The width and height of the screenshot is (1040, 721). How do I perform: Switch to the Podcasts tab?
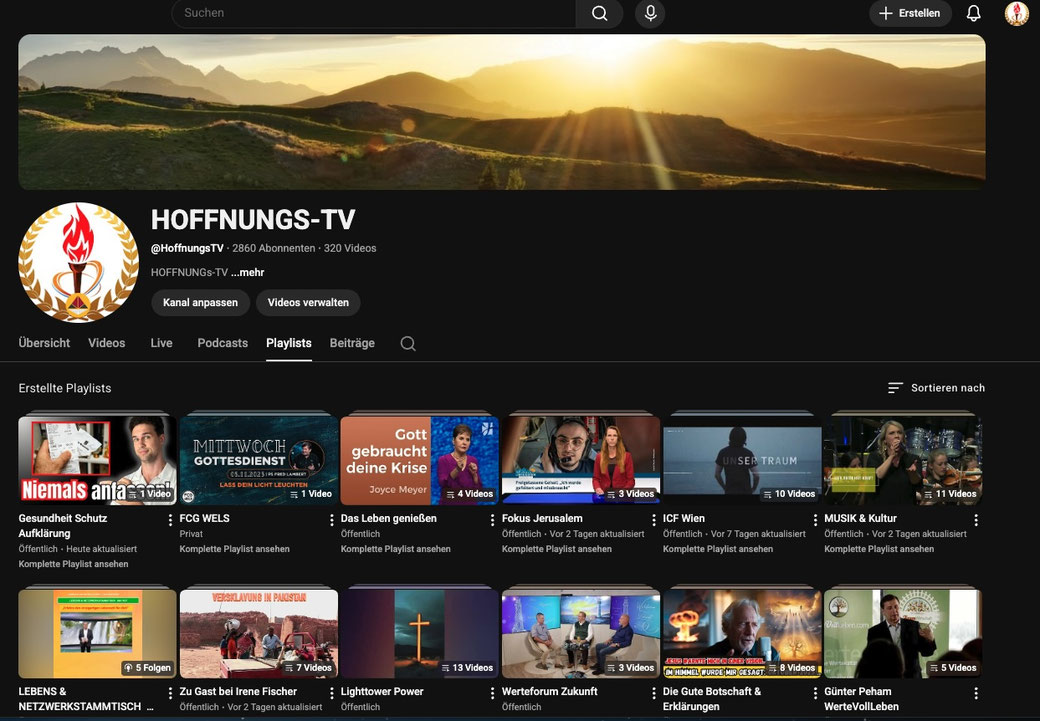click(222, 343)
